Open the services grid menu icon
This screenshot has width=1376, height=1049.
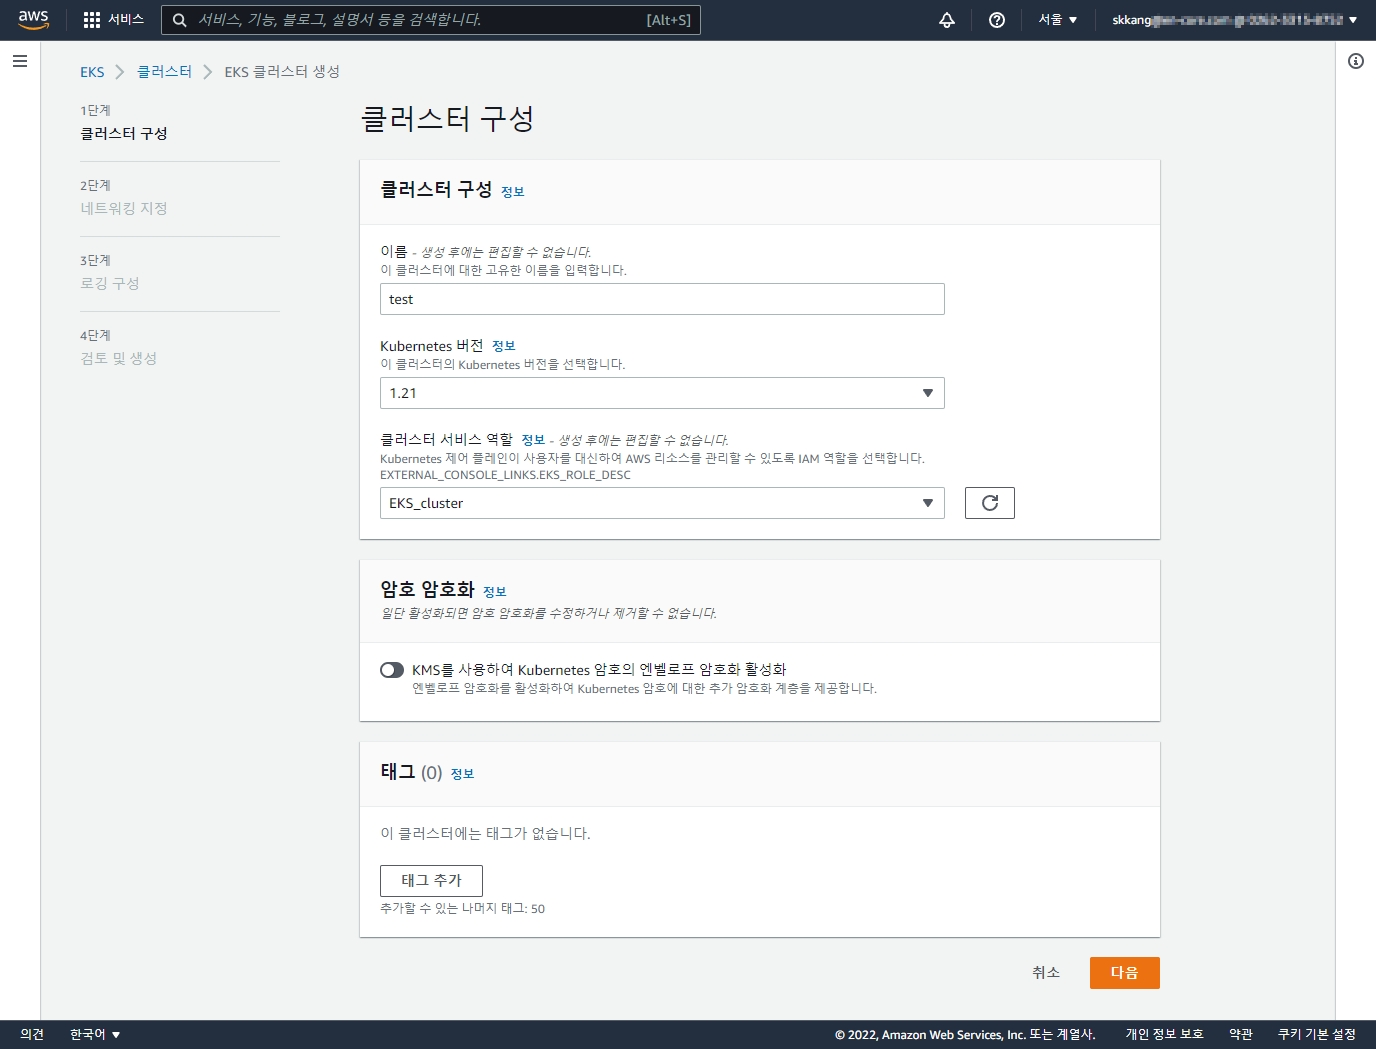click(x=92, y=20)
